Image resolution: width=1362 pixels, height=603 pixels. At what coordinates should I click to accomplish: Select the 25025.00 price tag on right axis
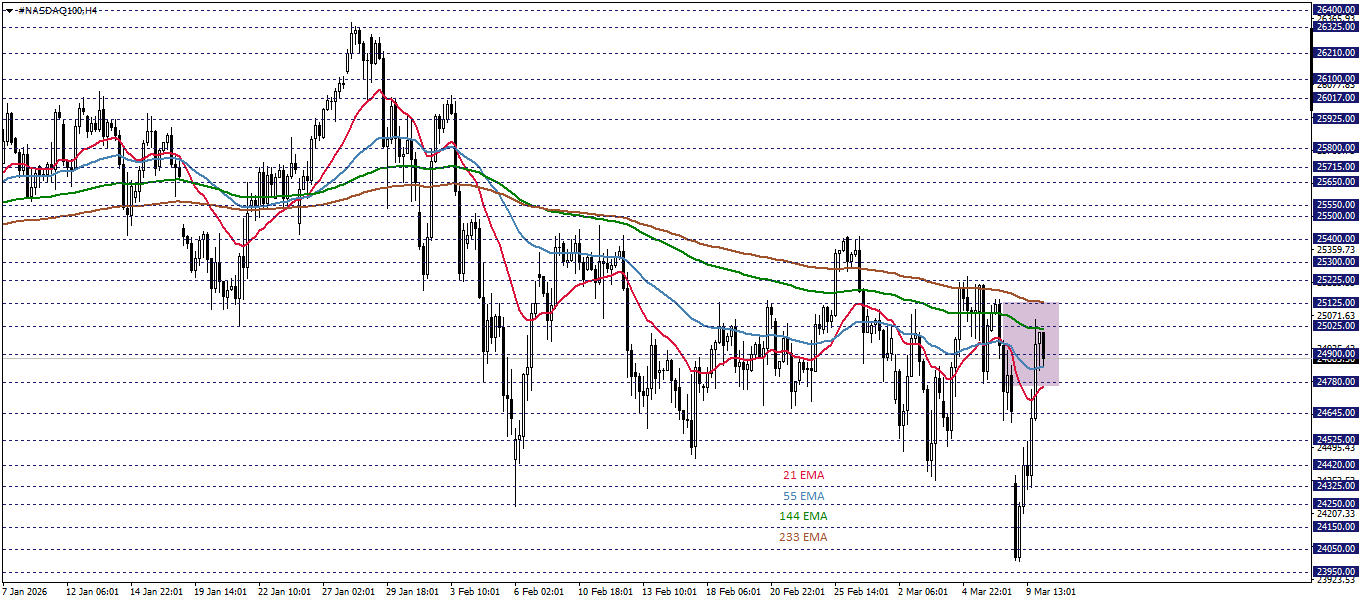[x=1334, y=325]
